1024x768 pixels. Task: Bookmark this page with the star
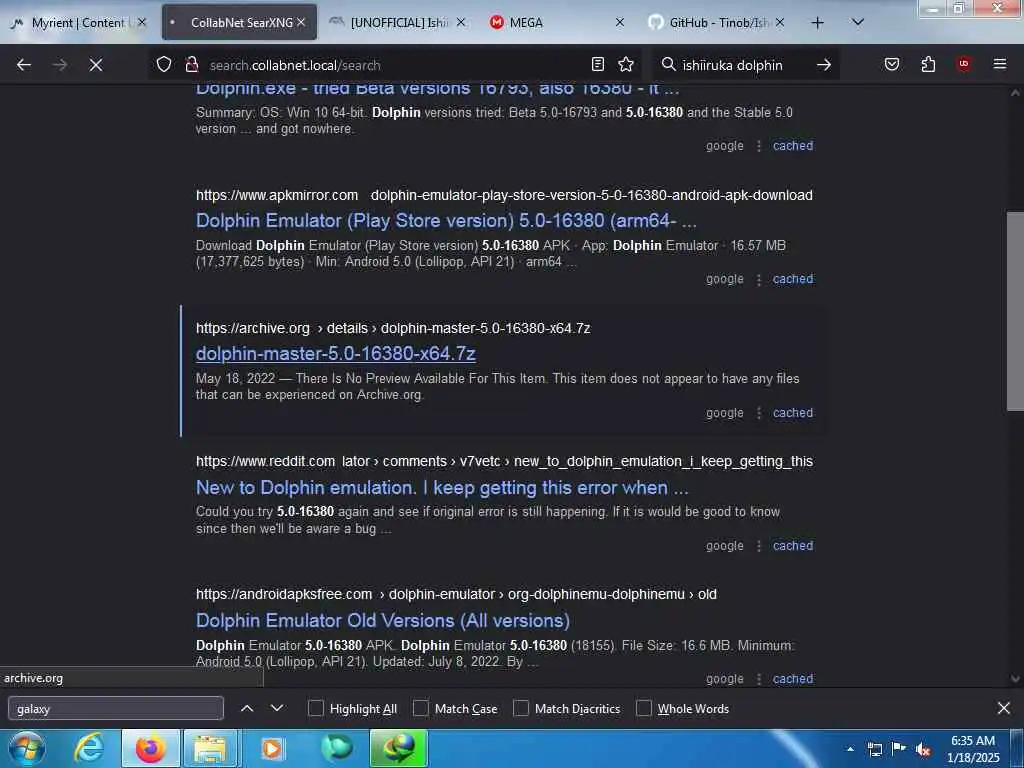626,64
